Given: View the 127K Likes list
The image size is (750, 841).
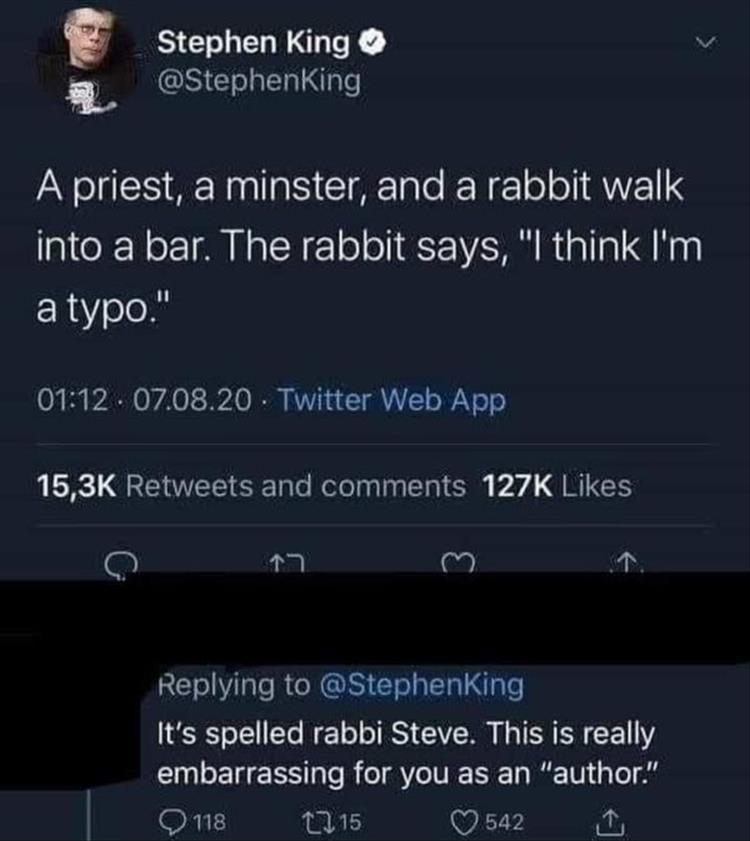Looking at the screenshot, I should pyautogui.click(x=557, y=486).
